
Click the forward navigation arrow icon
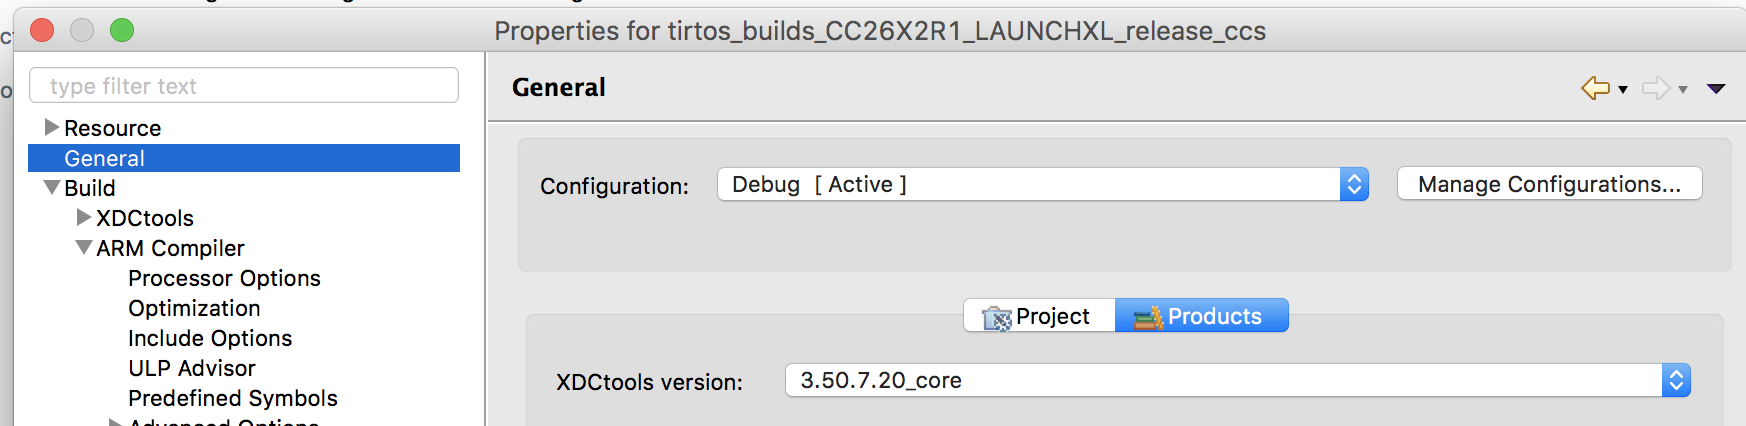(x=1656, y=88)
